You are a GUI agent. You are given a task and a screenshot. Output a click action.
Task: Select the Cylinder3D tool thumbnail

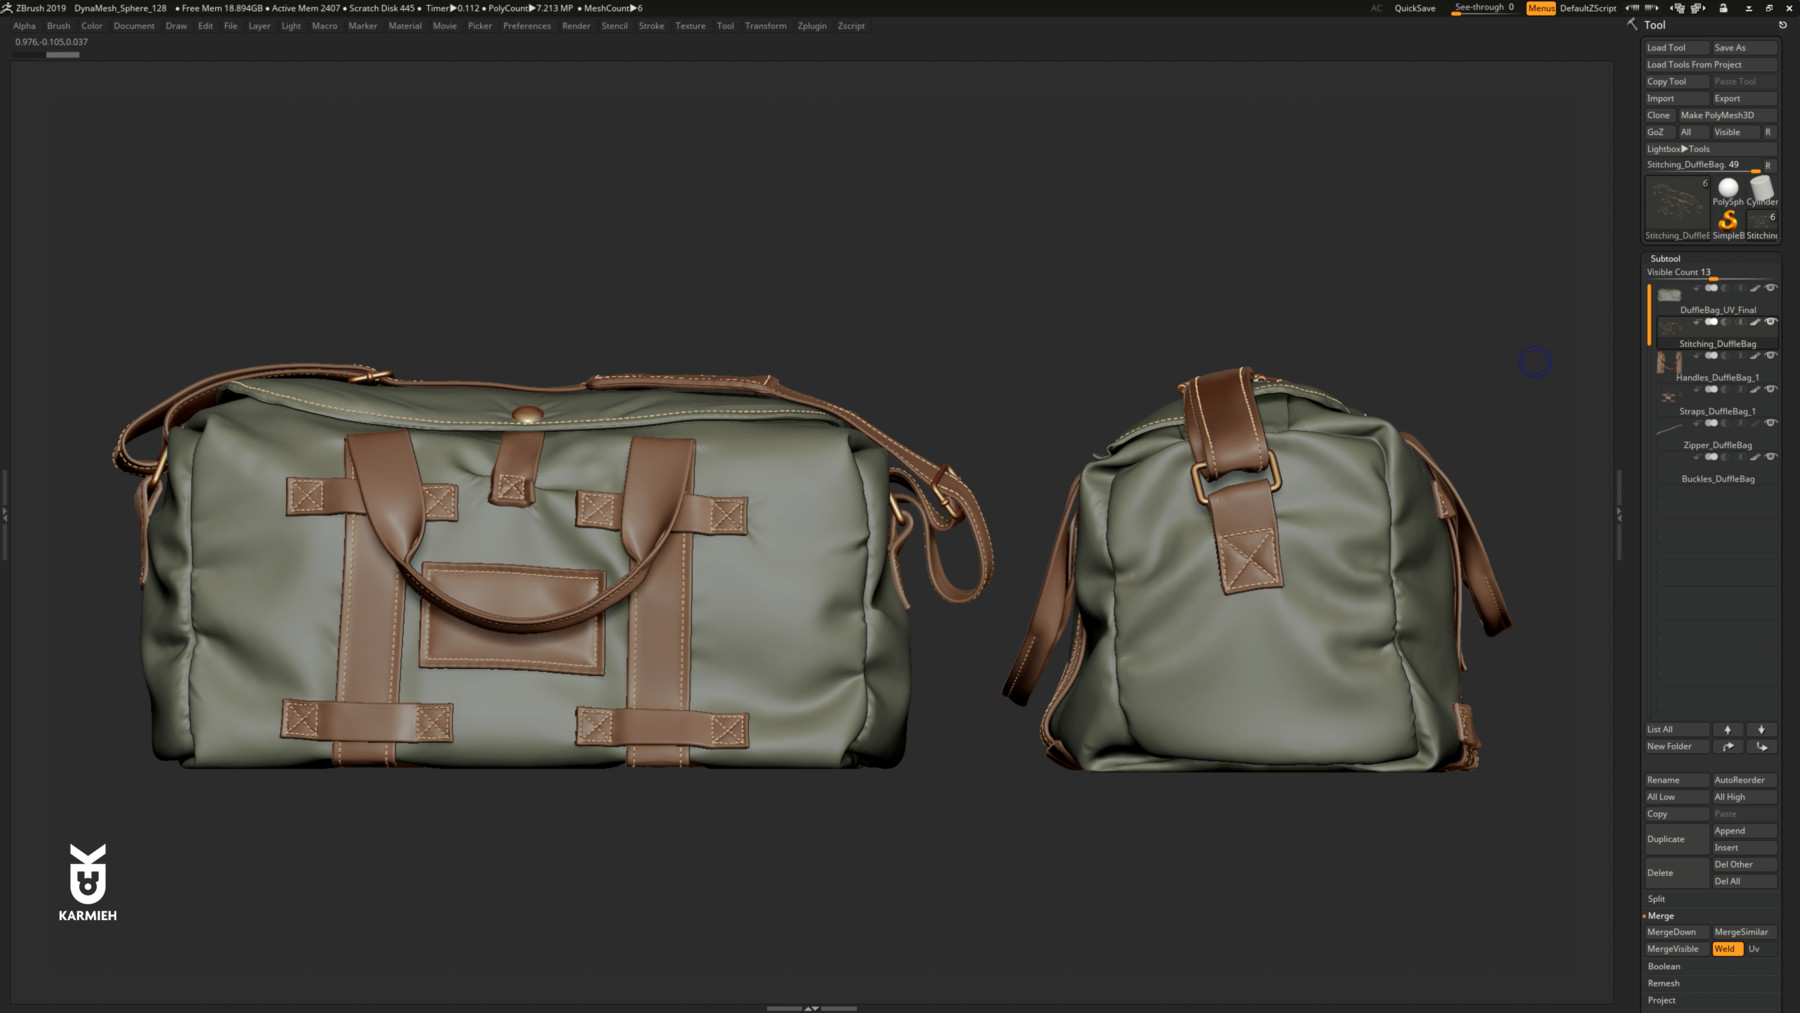coord(1762,191)
